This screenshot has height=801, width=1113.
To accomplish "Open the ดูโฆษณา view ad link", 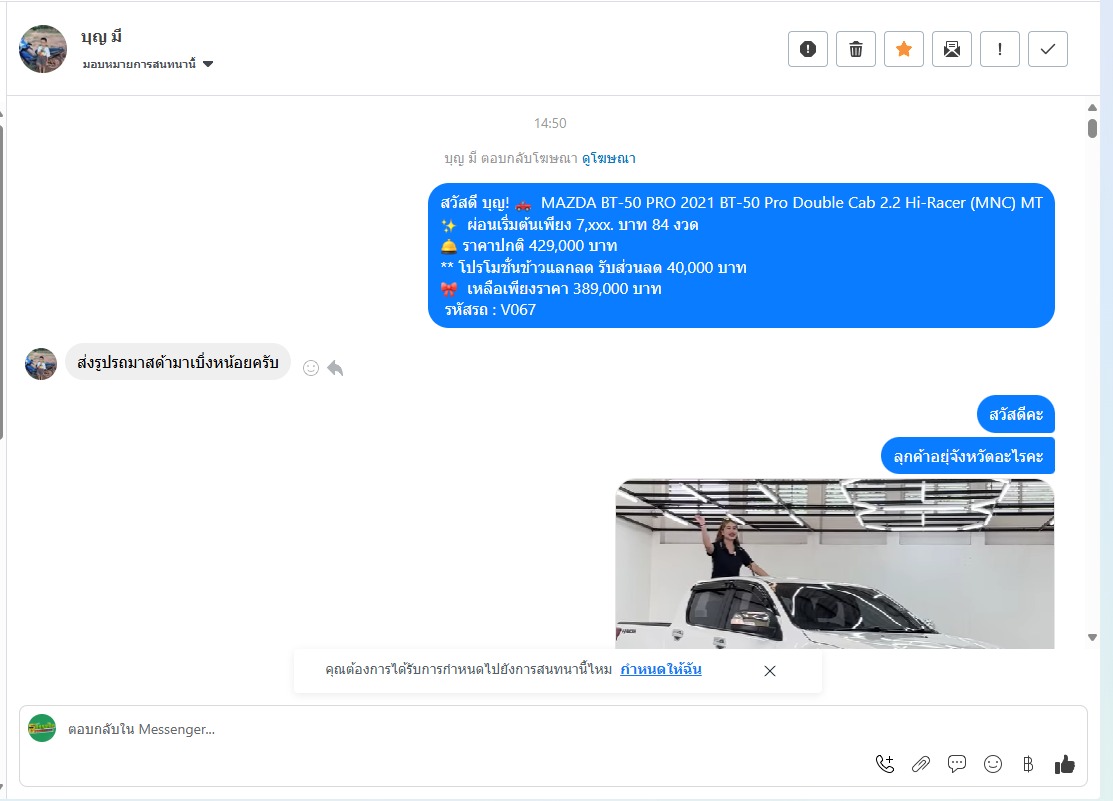I will [608, 158].
